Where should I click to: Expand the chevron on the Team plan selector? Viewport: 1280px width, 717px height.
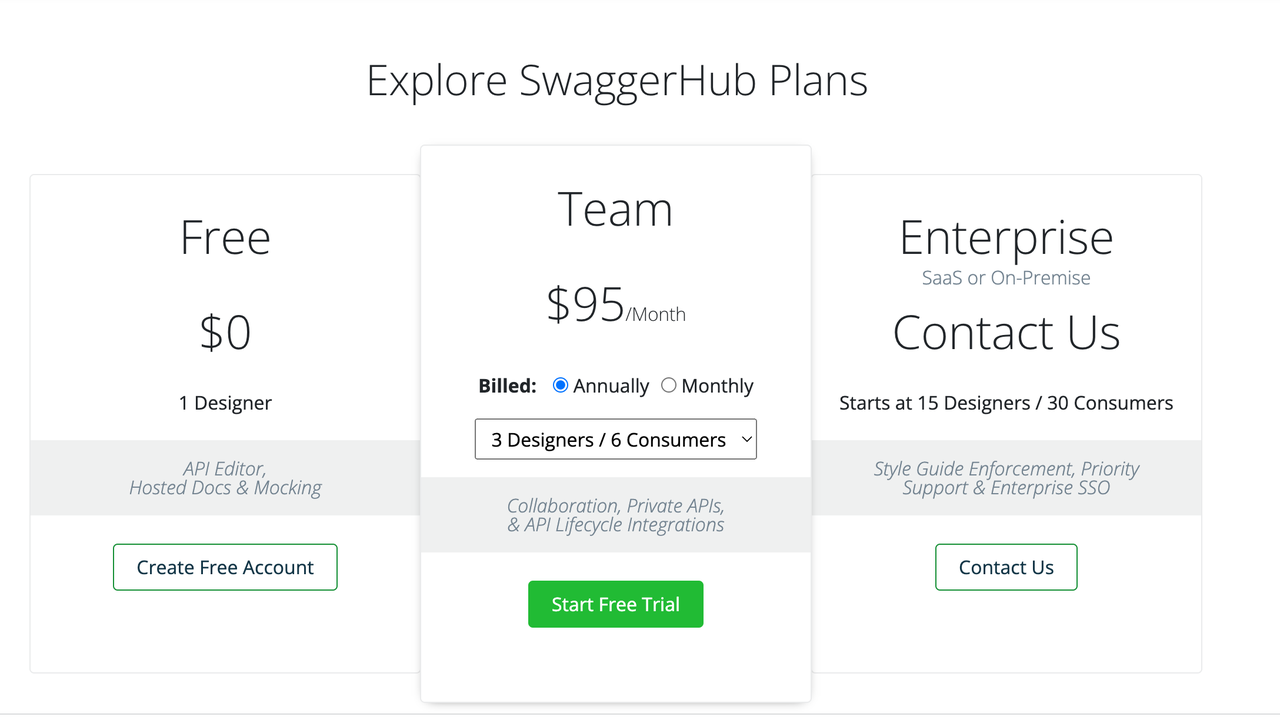pyautogui.click(x=746, y=439)
